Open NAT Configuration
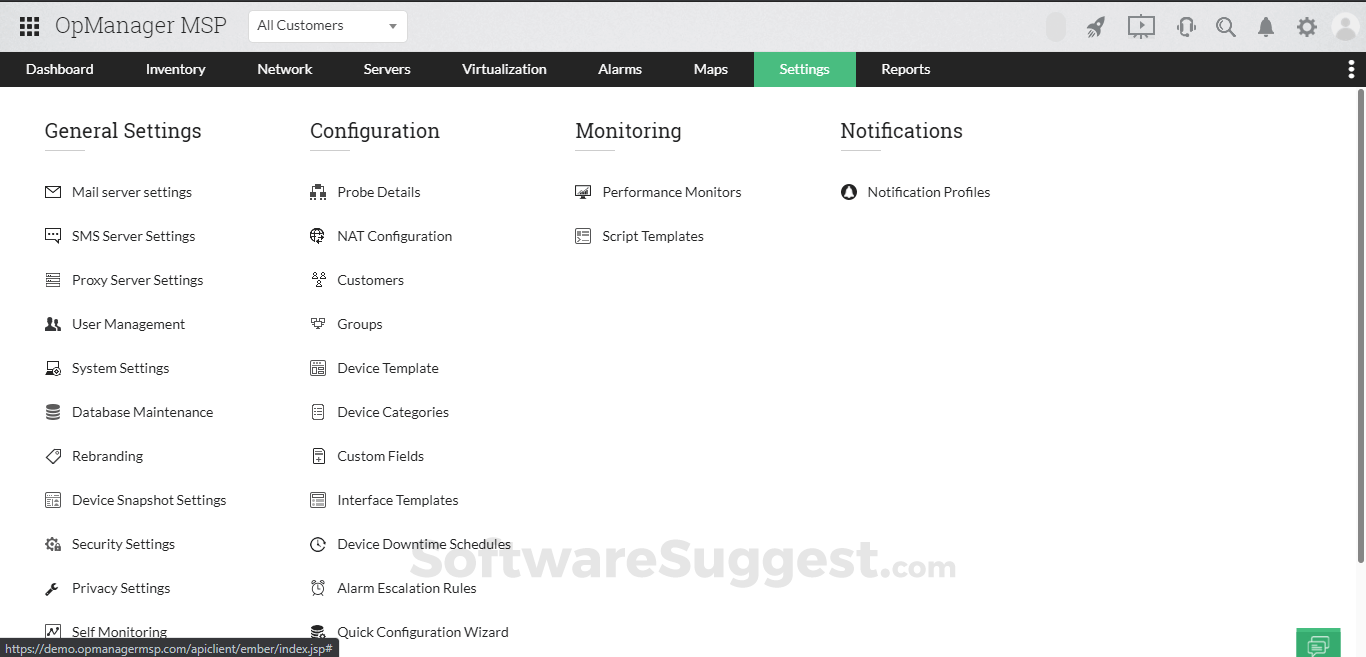 (x=394, y=236)
